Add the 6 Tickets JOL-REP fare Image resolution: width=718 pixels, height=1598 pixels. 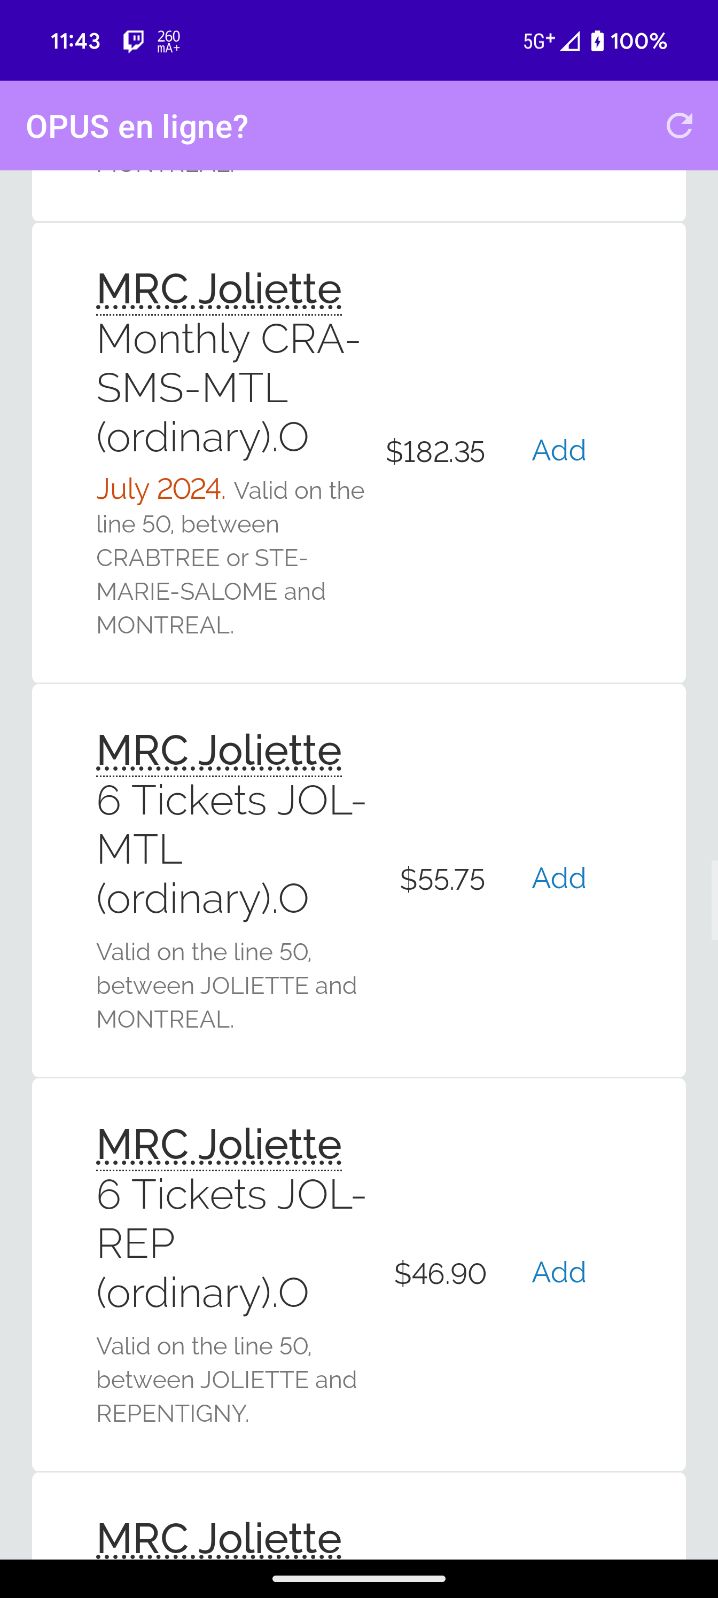(558, 1273)
